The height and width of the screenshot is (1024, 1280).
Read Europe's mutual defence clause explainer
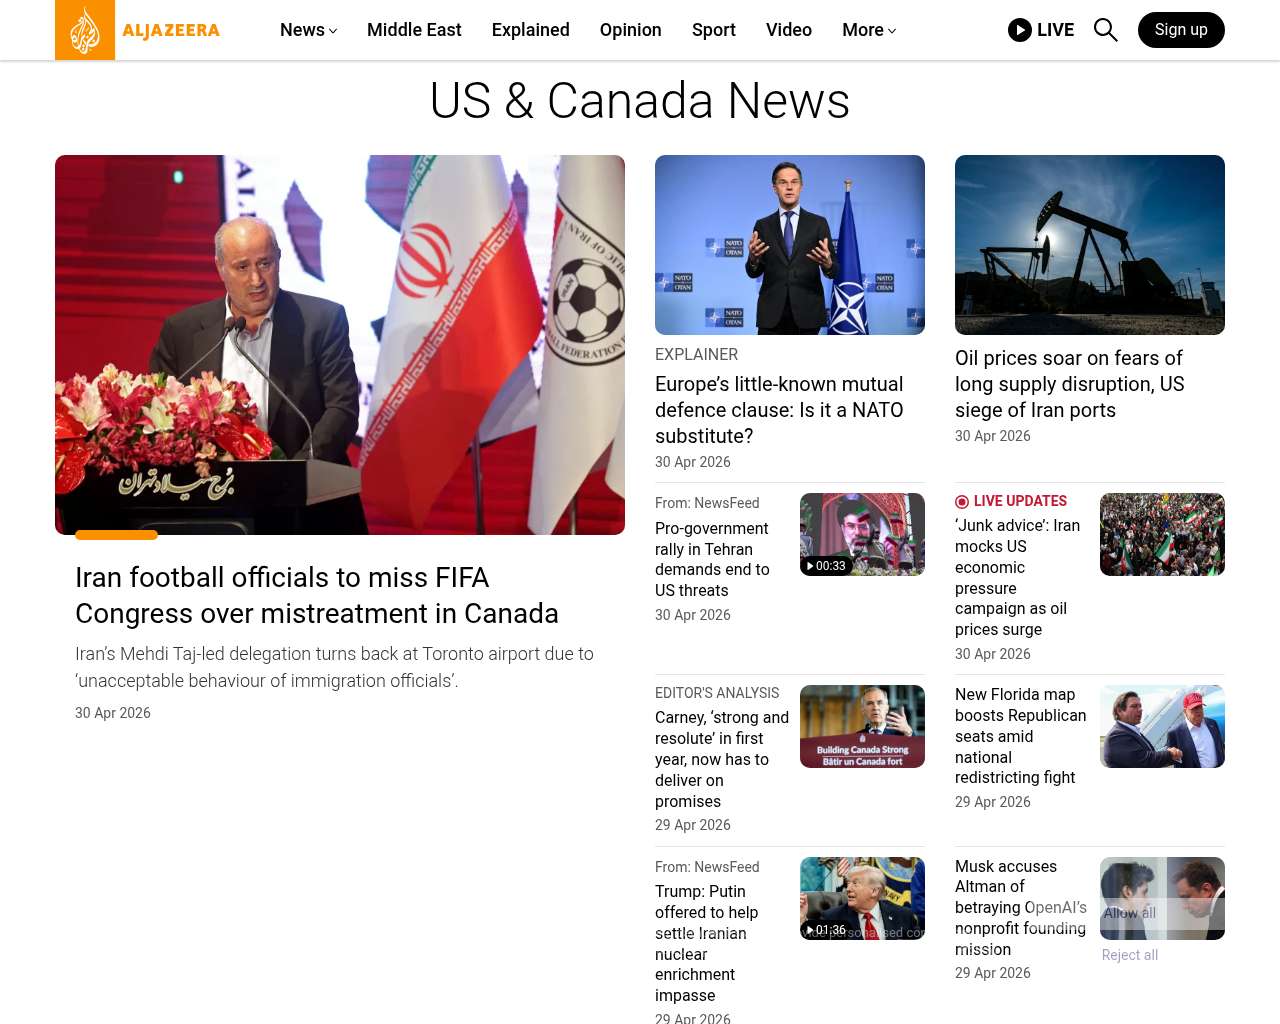779,410
